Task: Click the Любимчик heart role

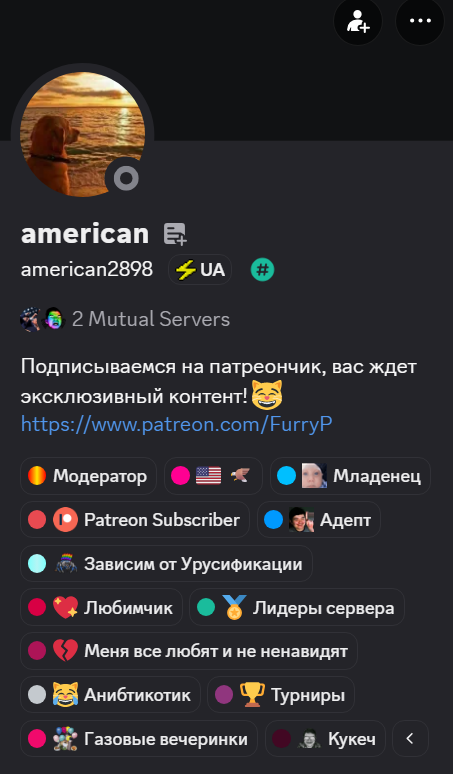Action: point(101,607)
